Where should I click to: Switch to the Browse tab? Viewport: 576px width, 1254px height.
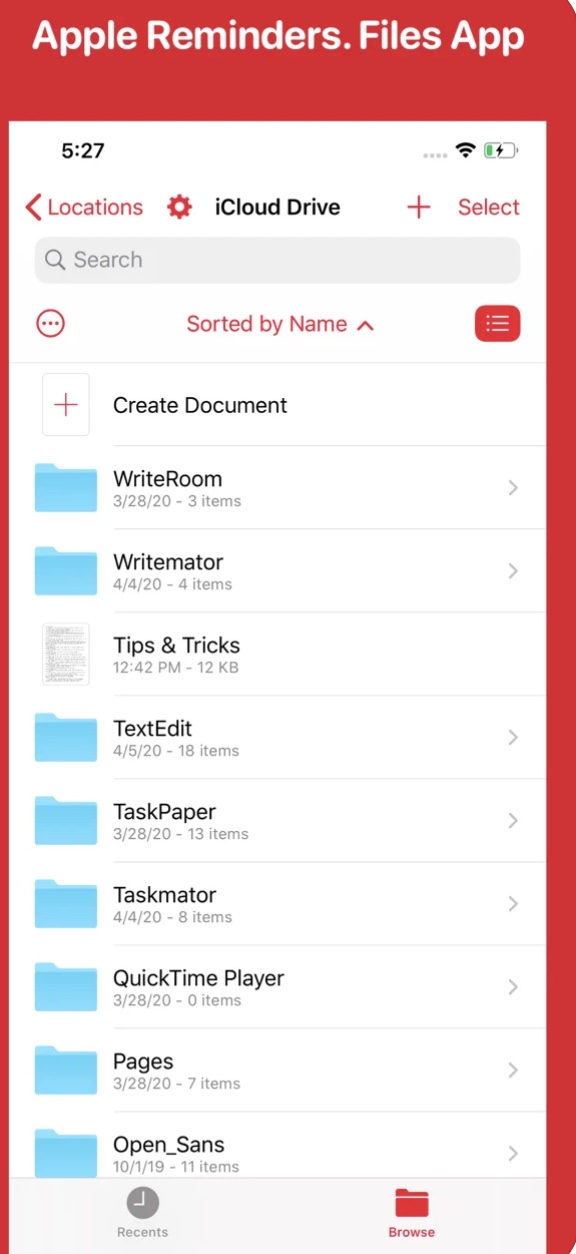(412, 1213)
